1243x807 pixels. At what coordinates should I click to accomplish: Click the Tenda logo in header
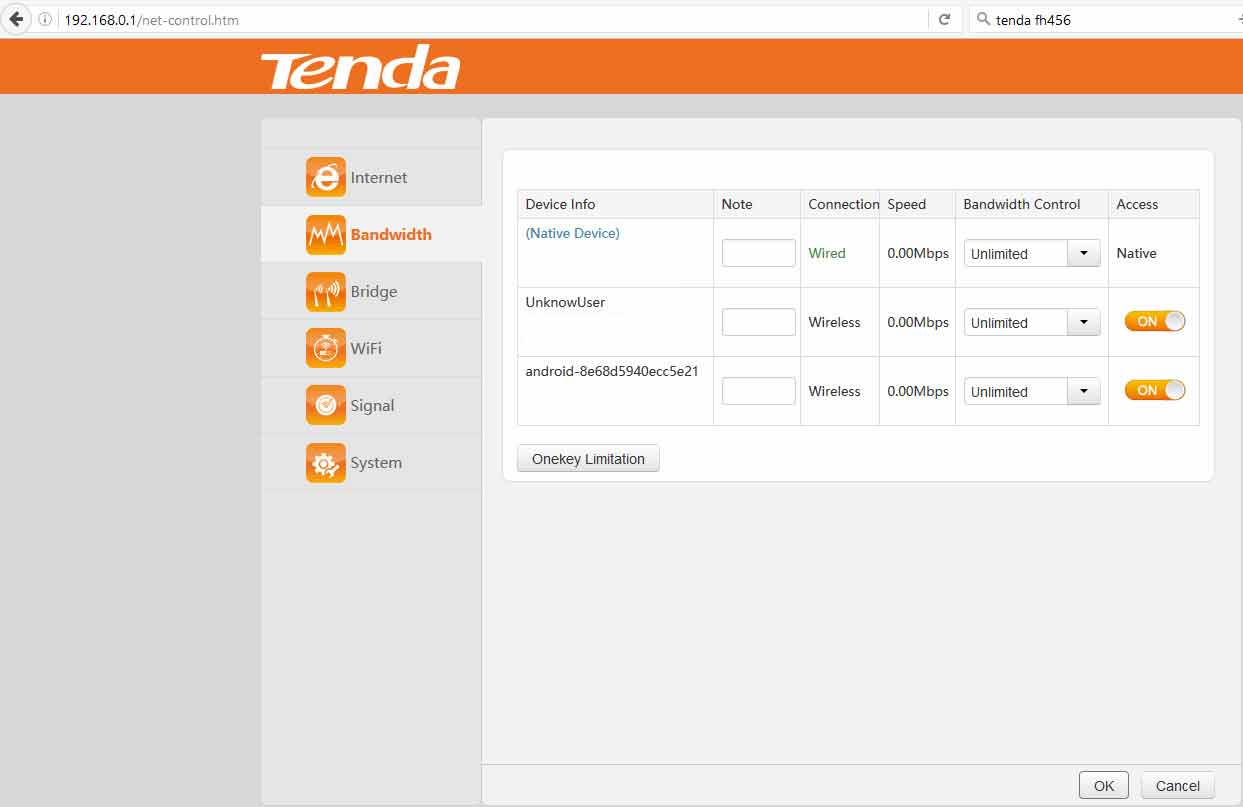coord(361,68)
